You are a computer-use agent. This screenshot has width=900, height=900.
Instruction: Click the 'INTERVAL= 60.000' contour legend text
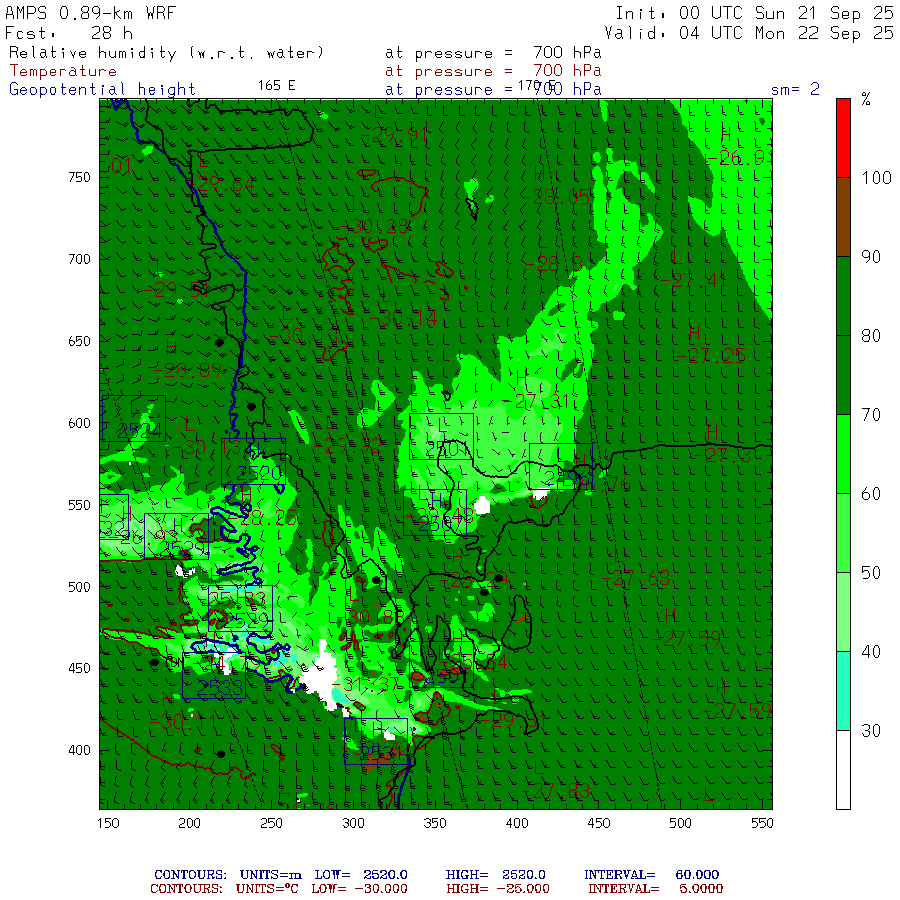(651, 875)
